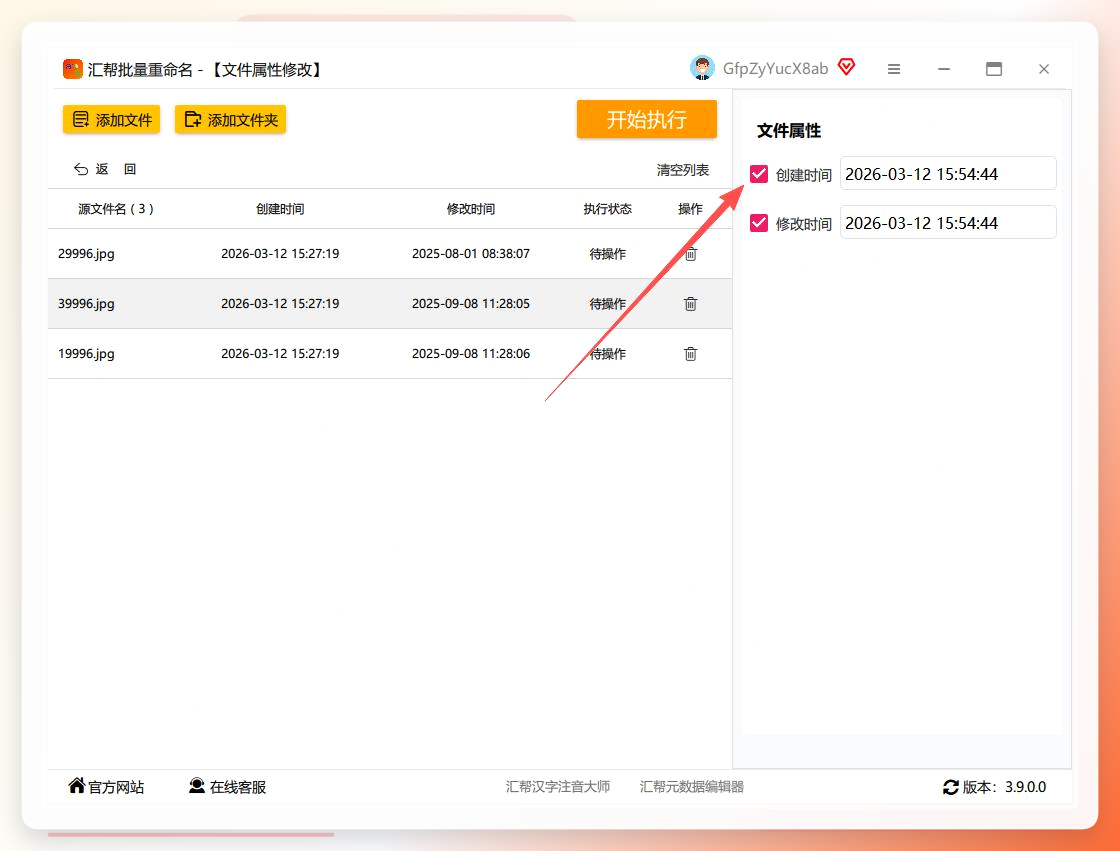
Task: Click the 添加文件夹 button
Action: 231,119
